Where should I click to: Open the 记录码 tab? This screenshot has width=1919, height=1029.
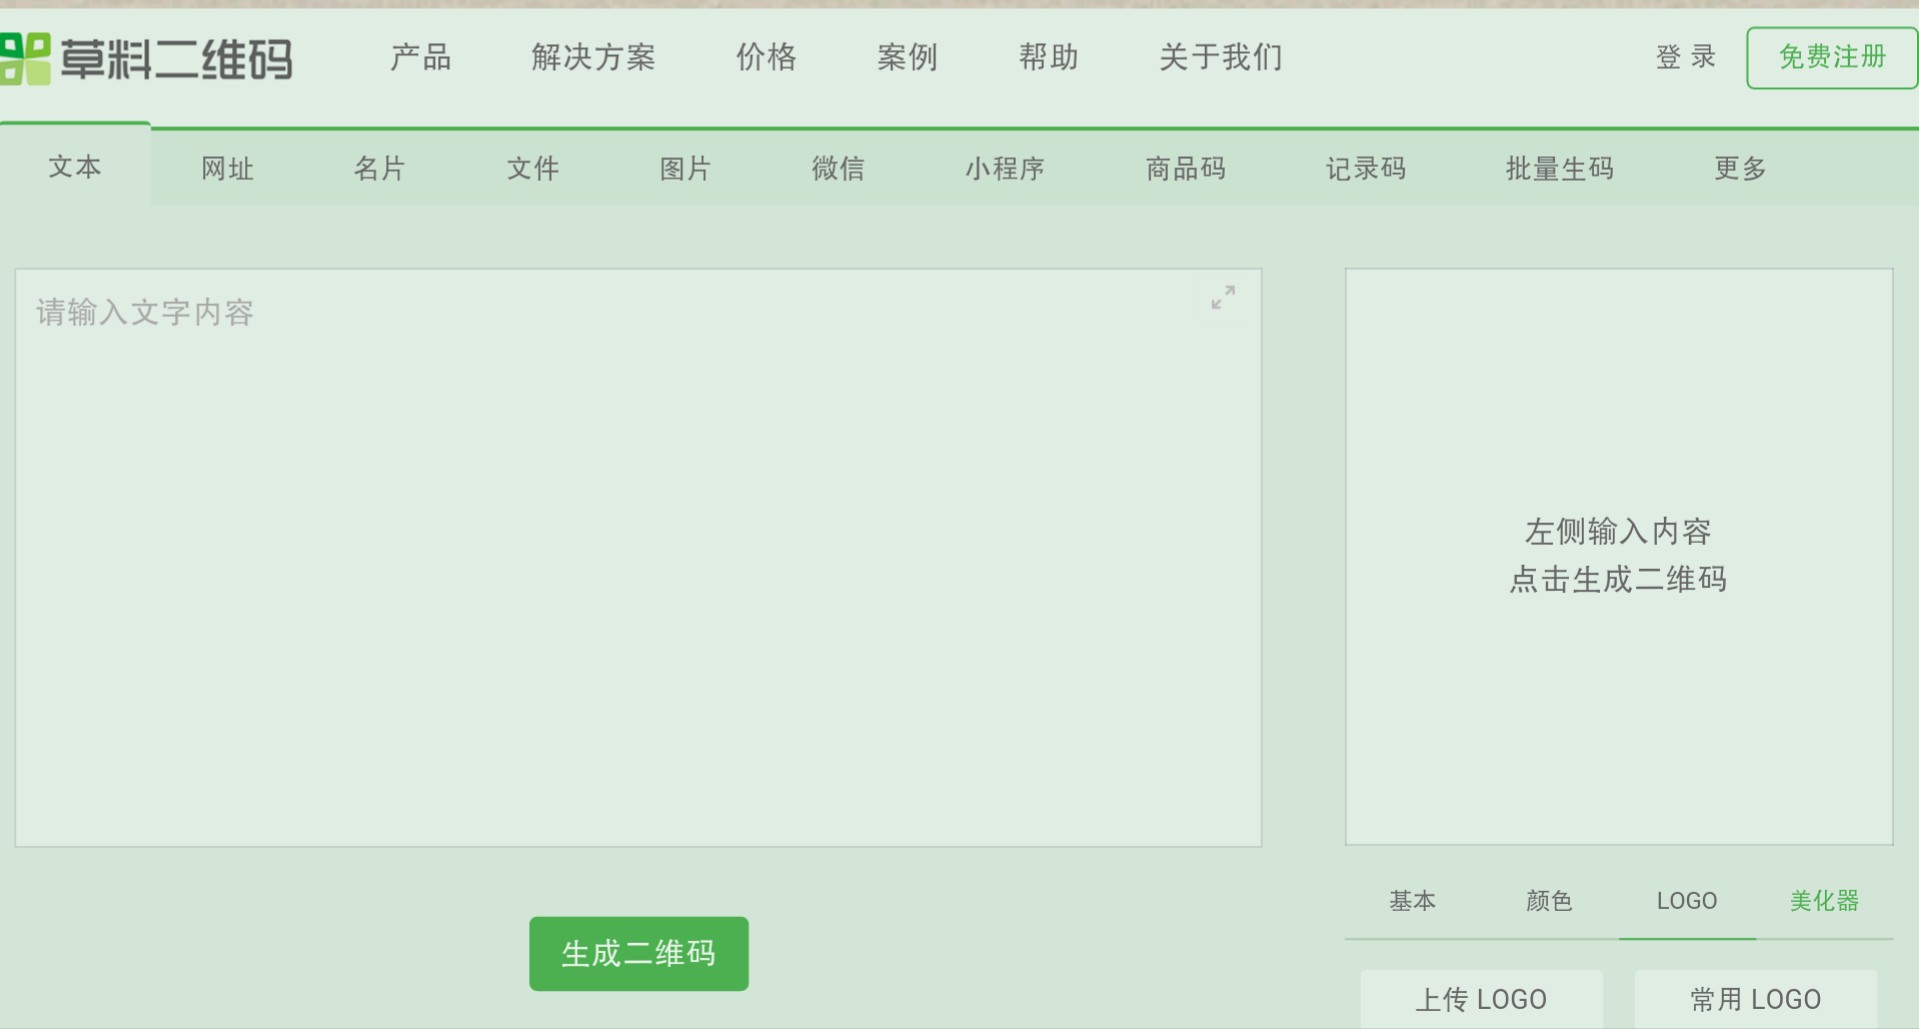[1366, 168]
